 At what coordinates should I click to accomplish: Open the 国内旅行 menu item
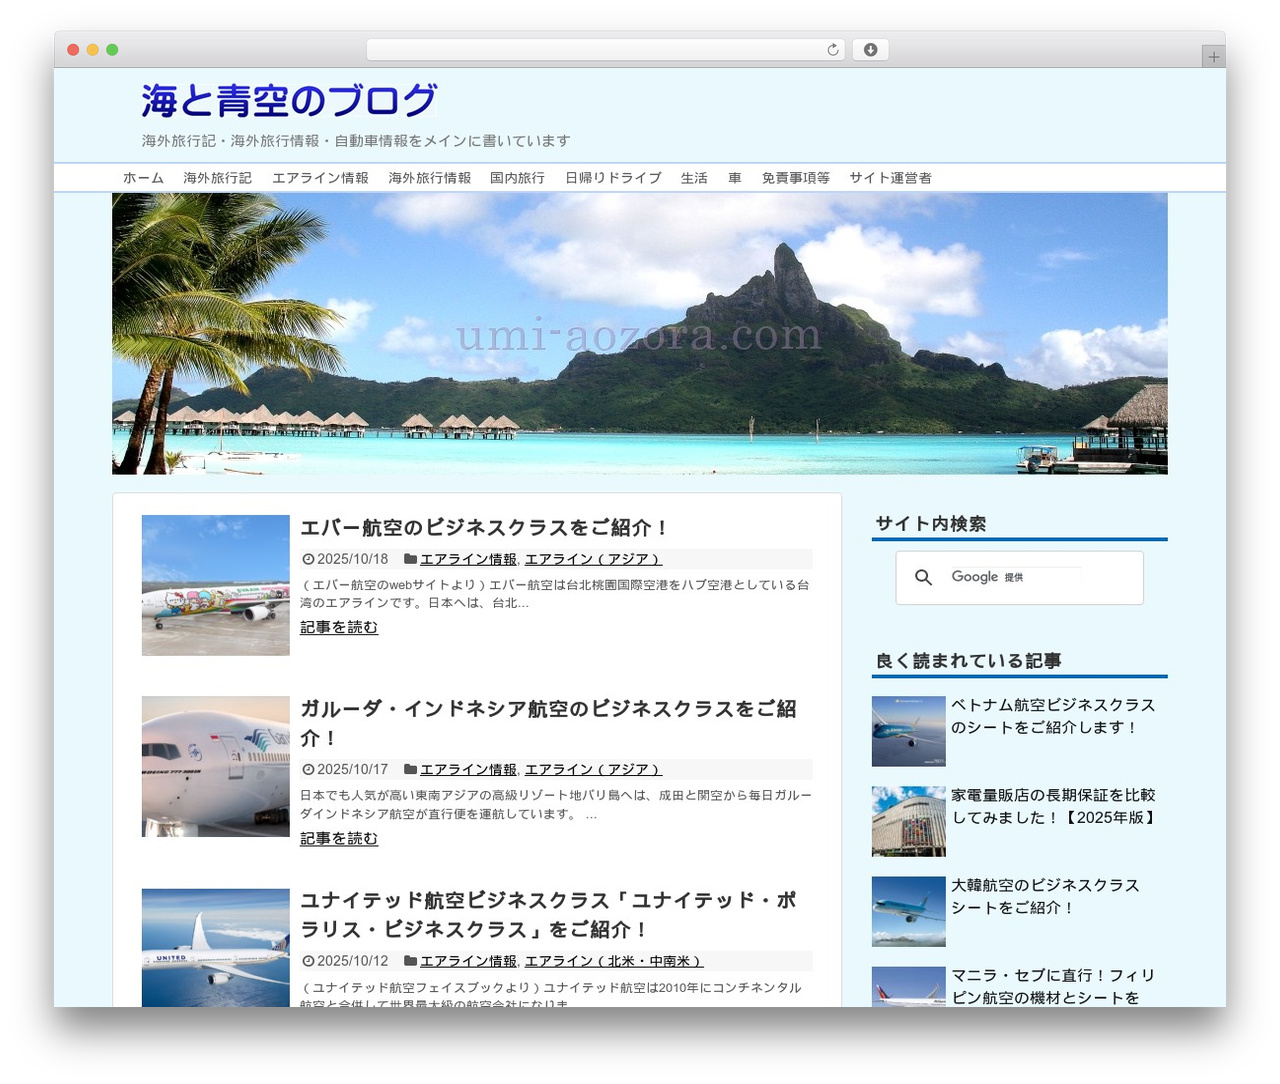(517, 178)
